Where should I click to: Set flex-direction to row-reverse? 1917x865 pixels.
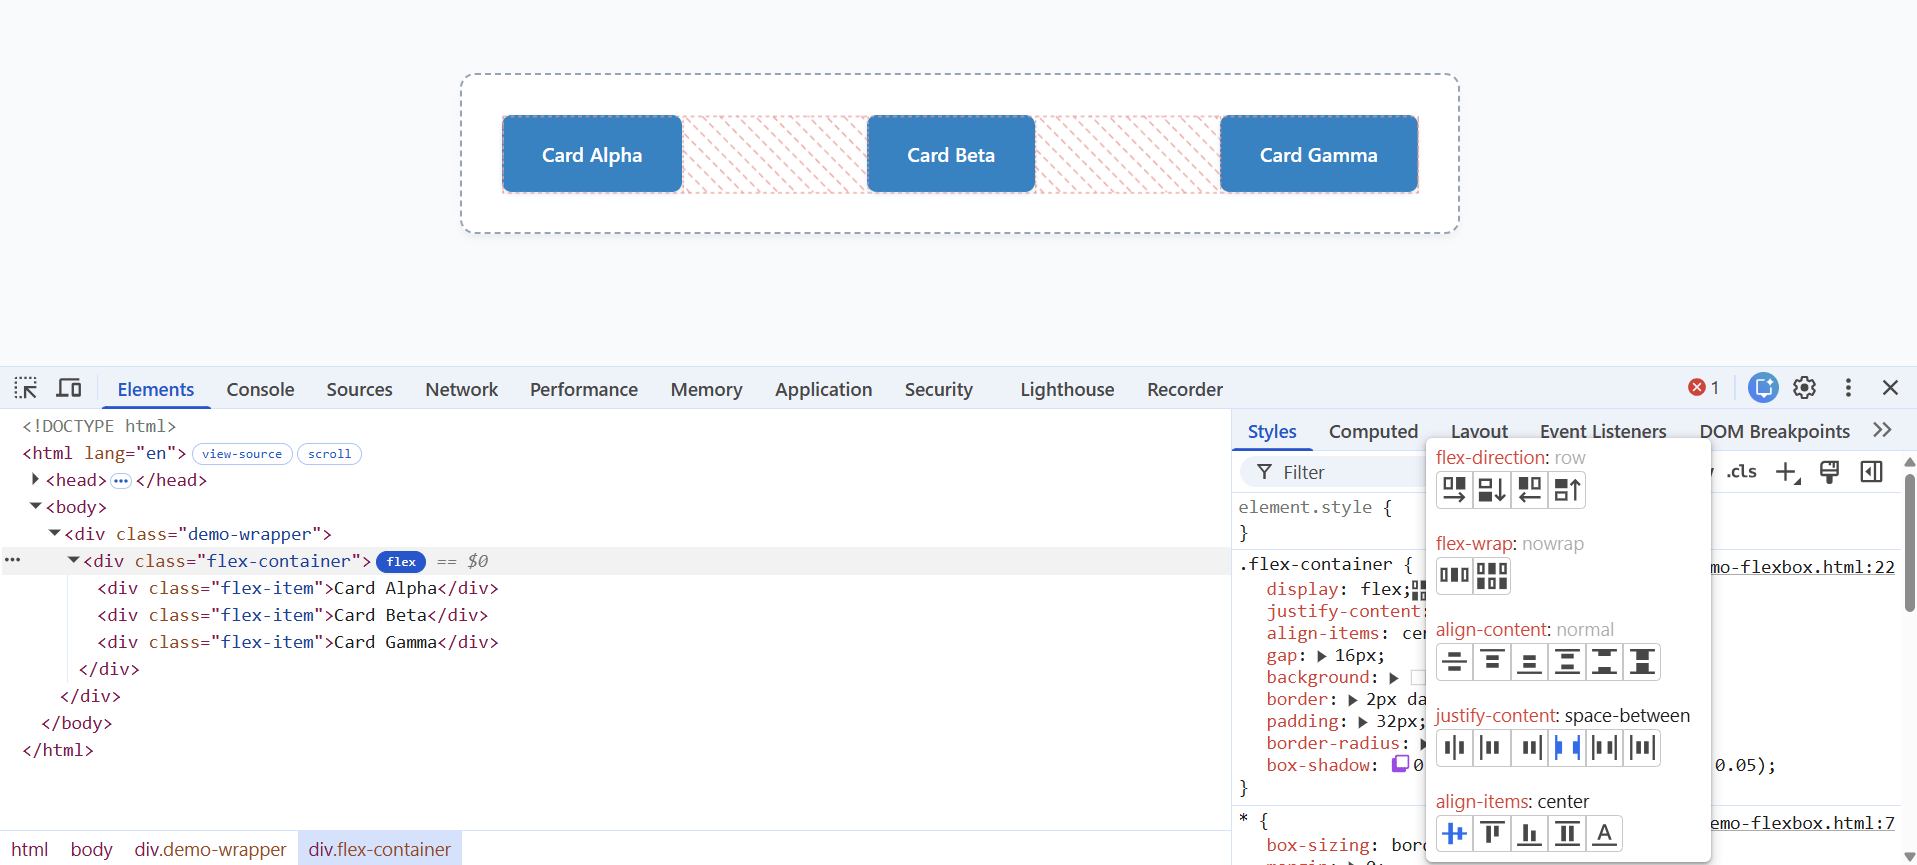tap(1529, 490)
